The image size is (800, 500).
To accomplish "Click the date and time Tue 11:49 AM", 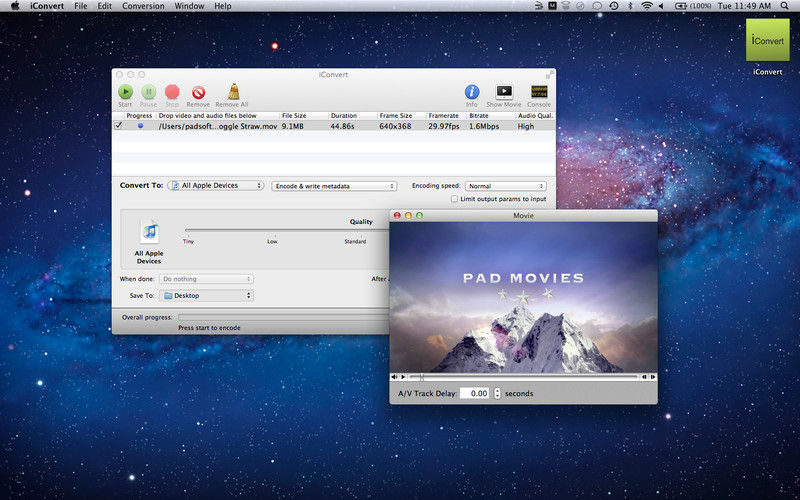I will click(x=744, y=6).
